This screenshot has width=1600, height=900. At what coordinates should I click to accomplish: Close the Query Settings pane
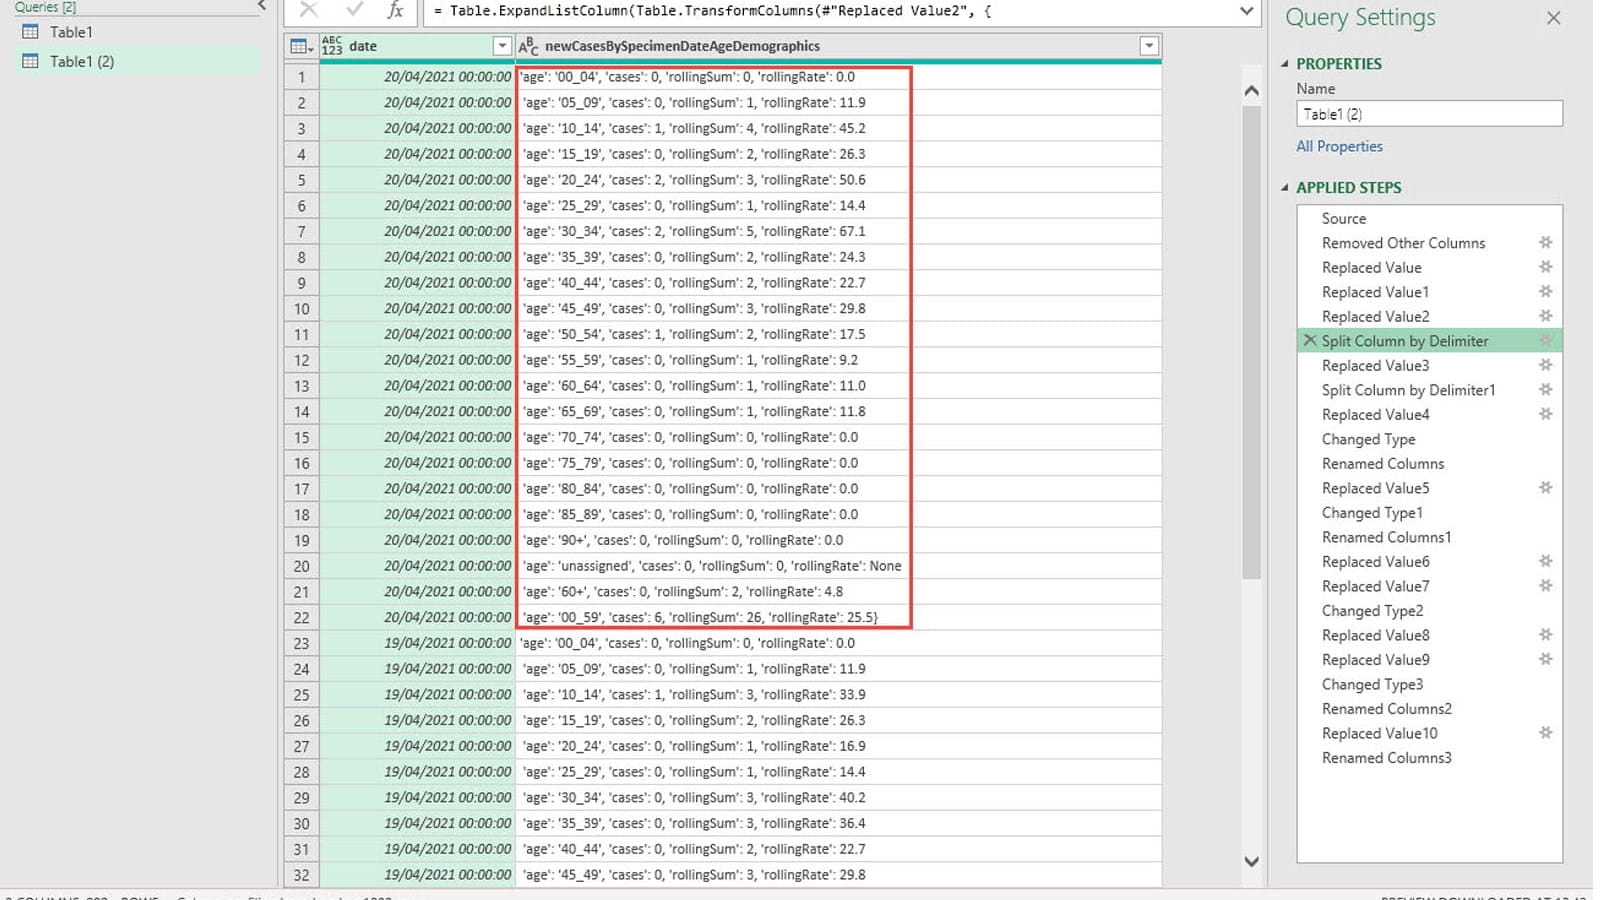(x=1553, y=18)
